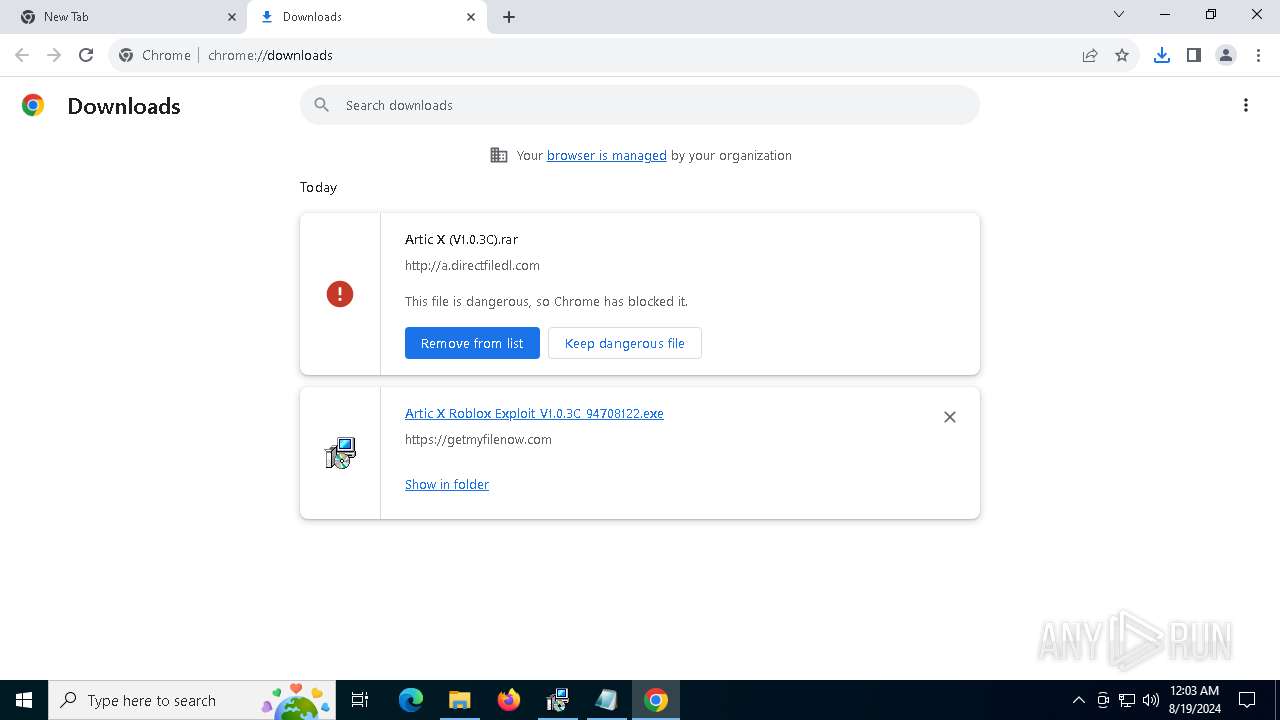This screenshot has width=1280, height=720.
Task: Open Artic X Roblox Exploit exe link
Action: [534, 413]
